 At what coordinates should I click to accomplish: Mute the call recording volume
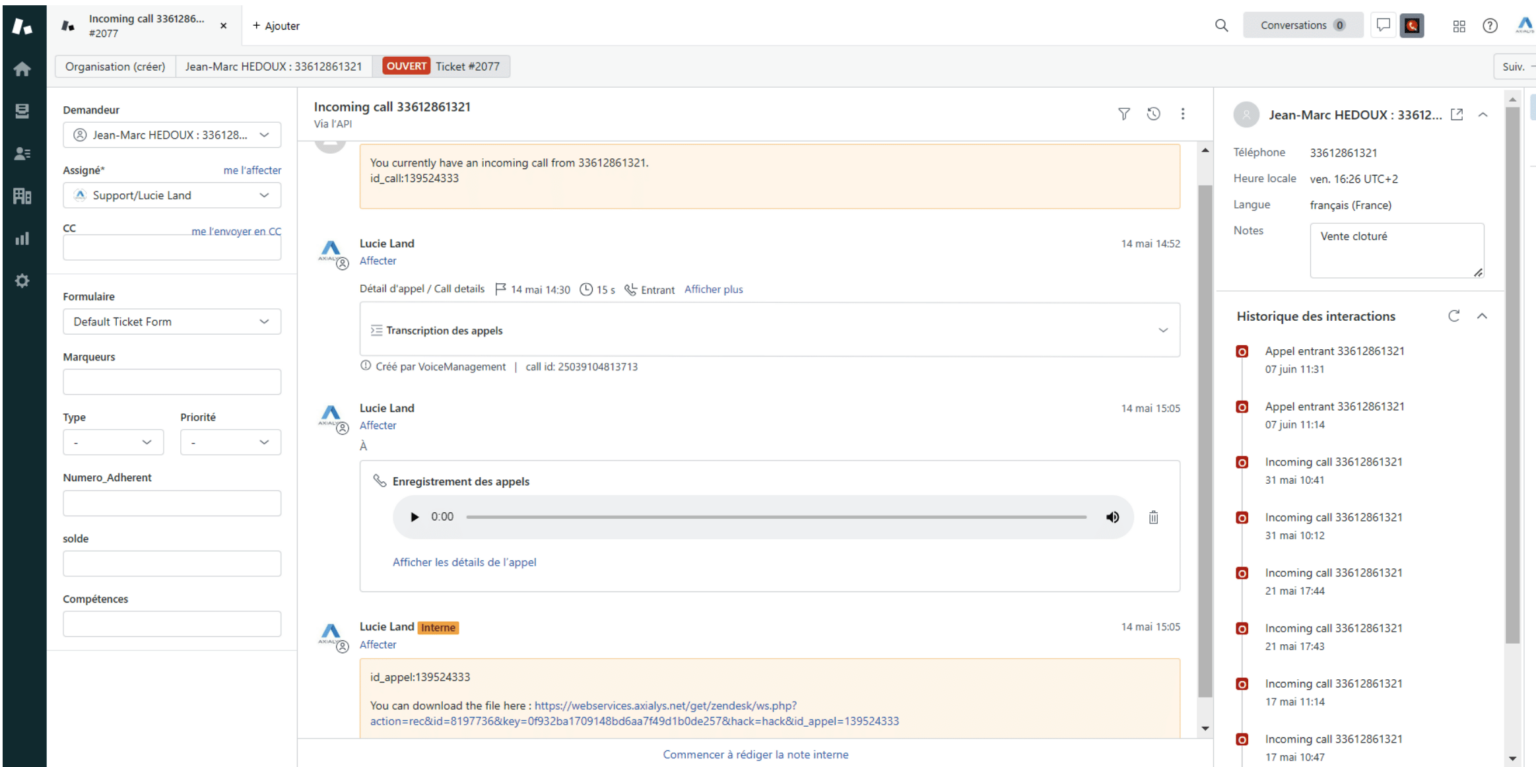click(1112, 517)
